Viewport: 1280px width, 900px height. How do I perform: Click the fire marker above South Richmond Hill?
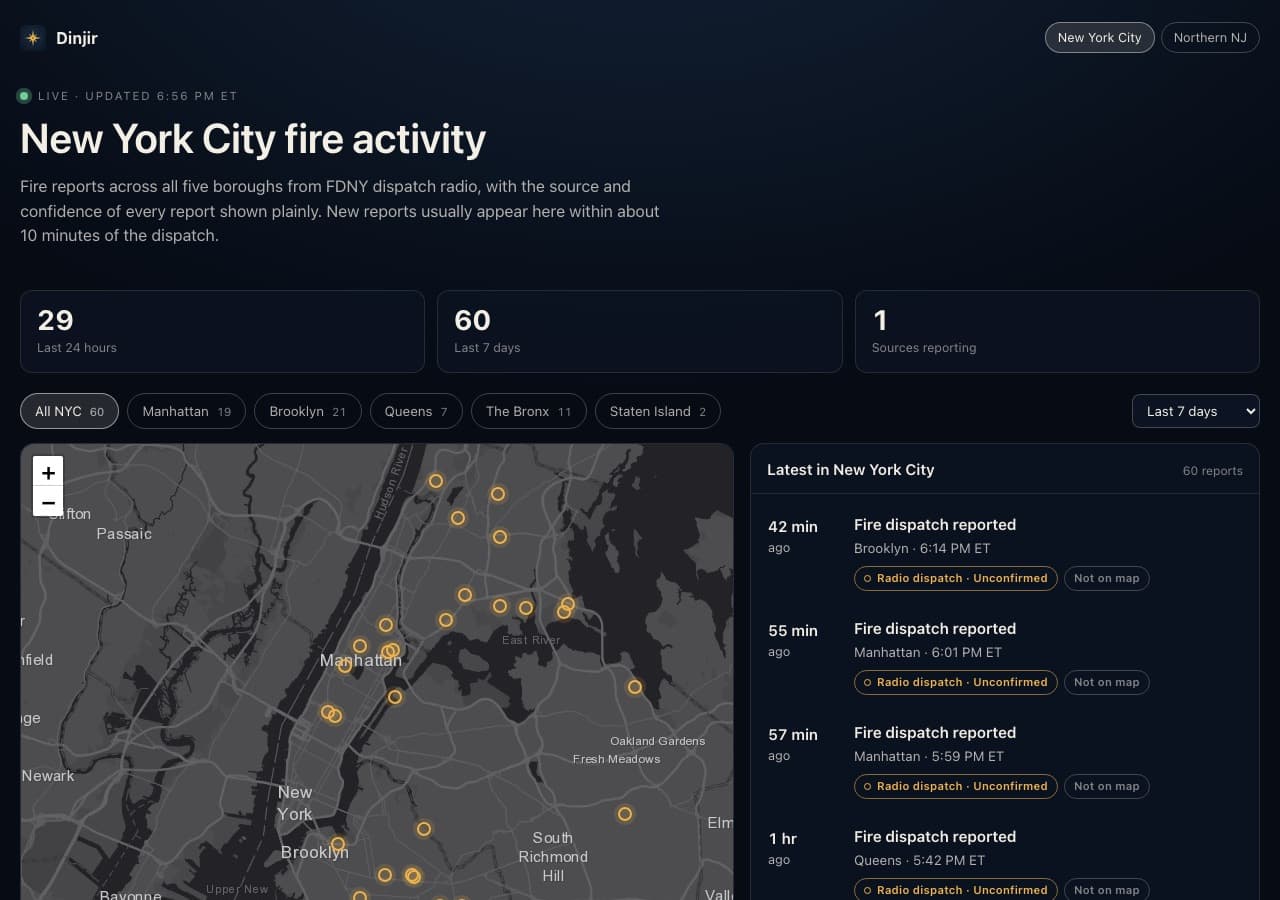pos(625,814)
